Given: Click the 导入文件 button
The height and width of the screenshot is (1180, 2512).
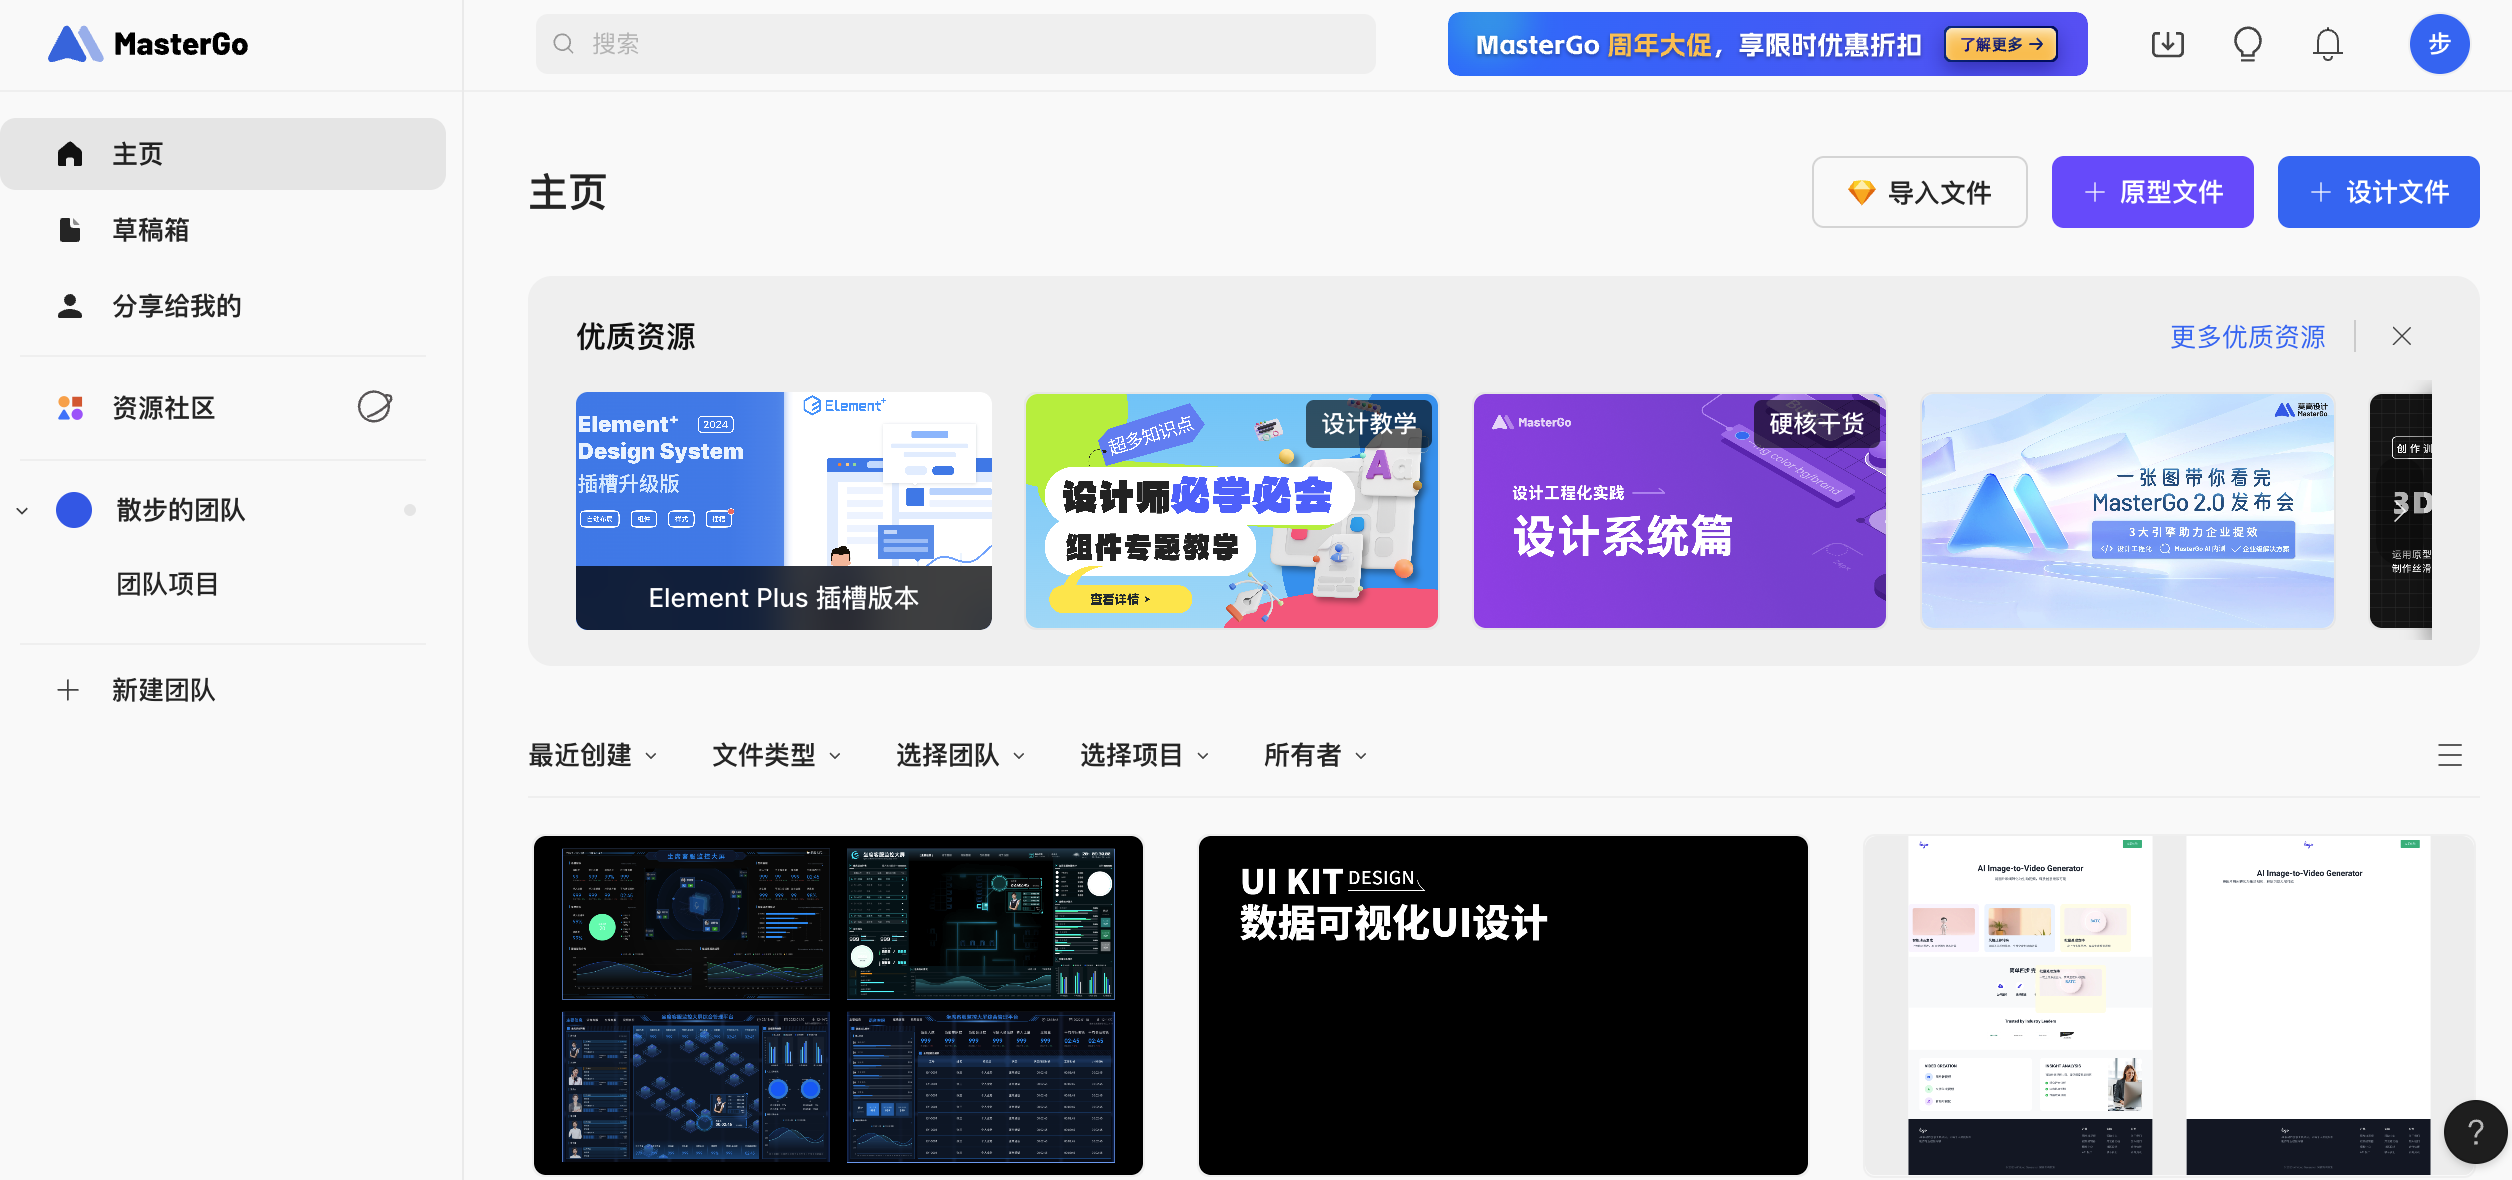Looking at the screenshot, I should coord(1919,192).
